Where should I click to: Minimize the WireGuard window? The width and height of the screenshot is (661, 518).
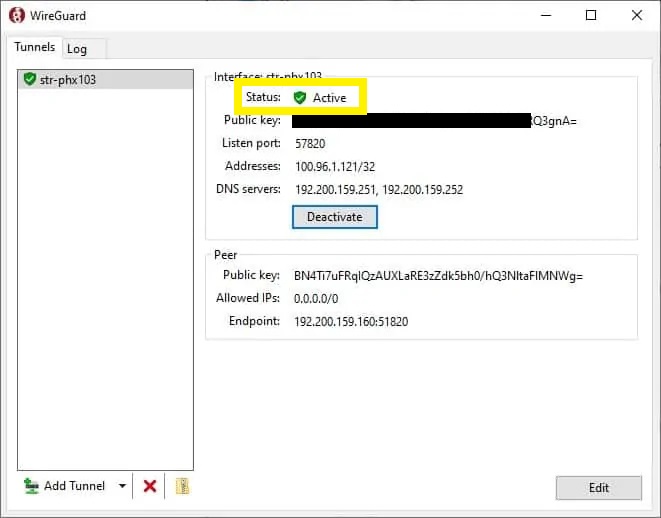546,16
